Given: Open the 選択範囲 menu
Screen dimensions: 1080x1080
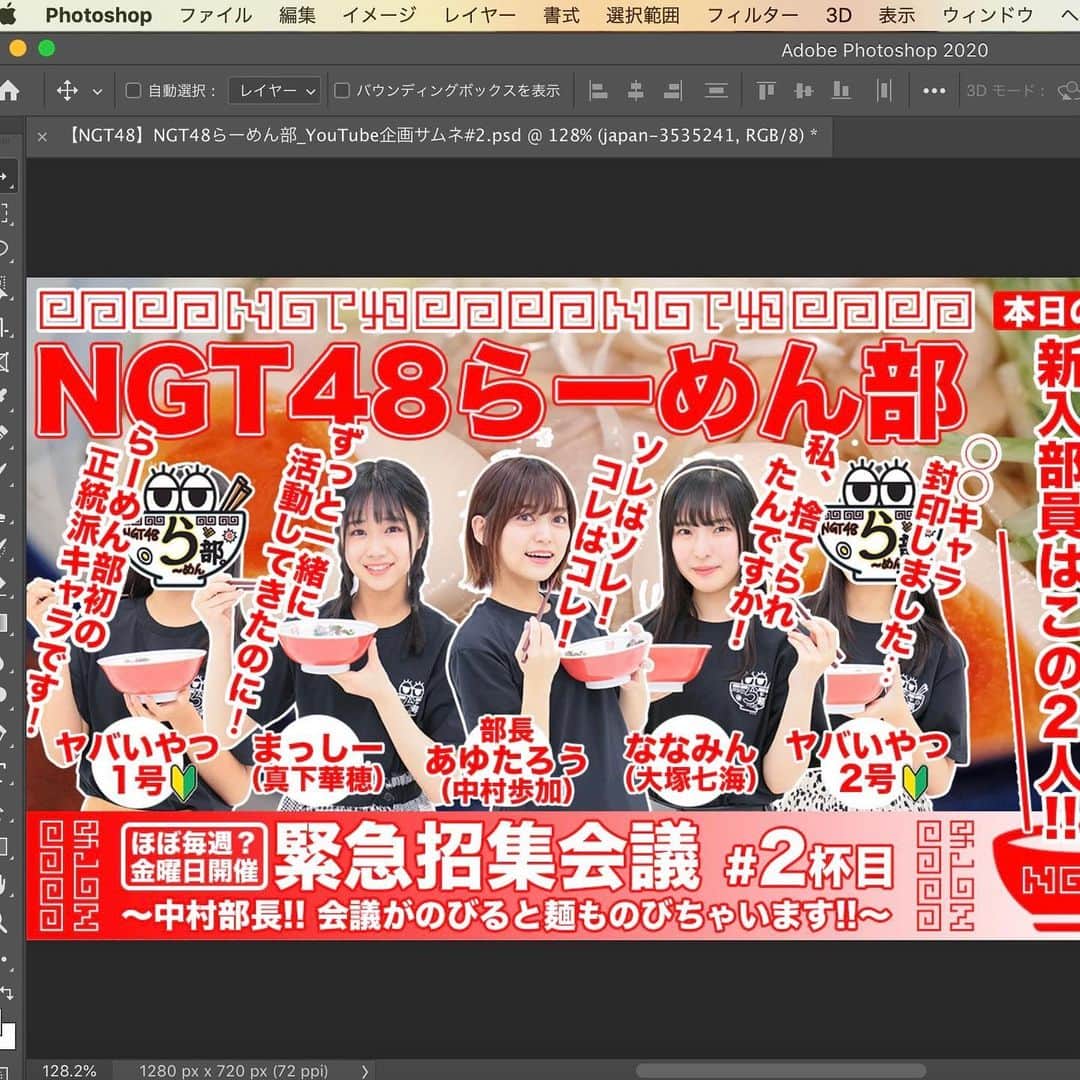Looking at the screenshot, I should pyautogui.click(x=643, y=15).
